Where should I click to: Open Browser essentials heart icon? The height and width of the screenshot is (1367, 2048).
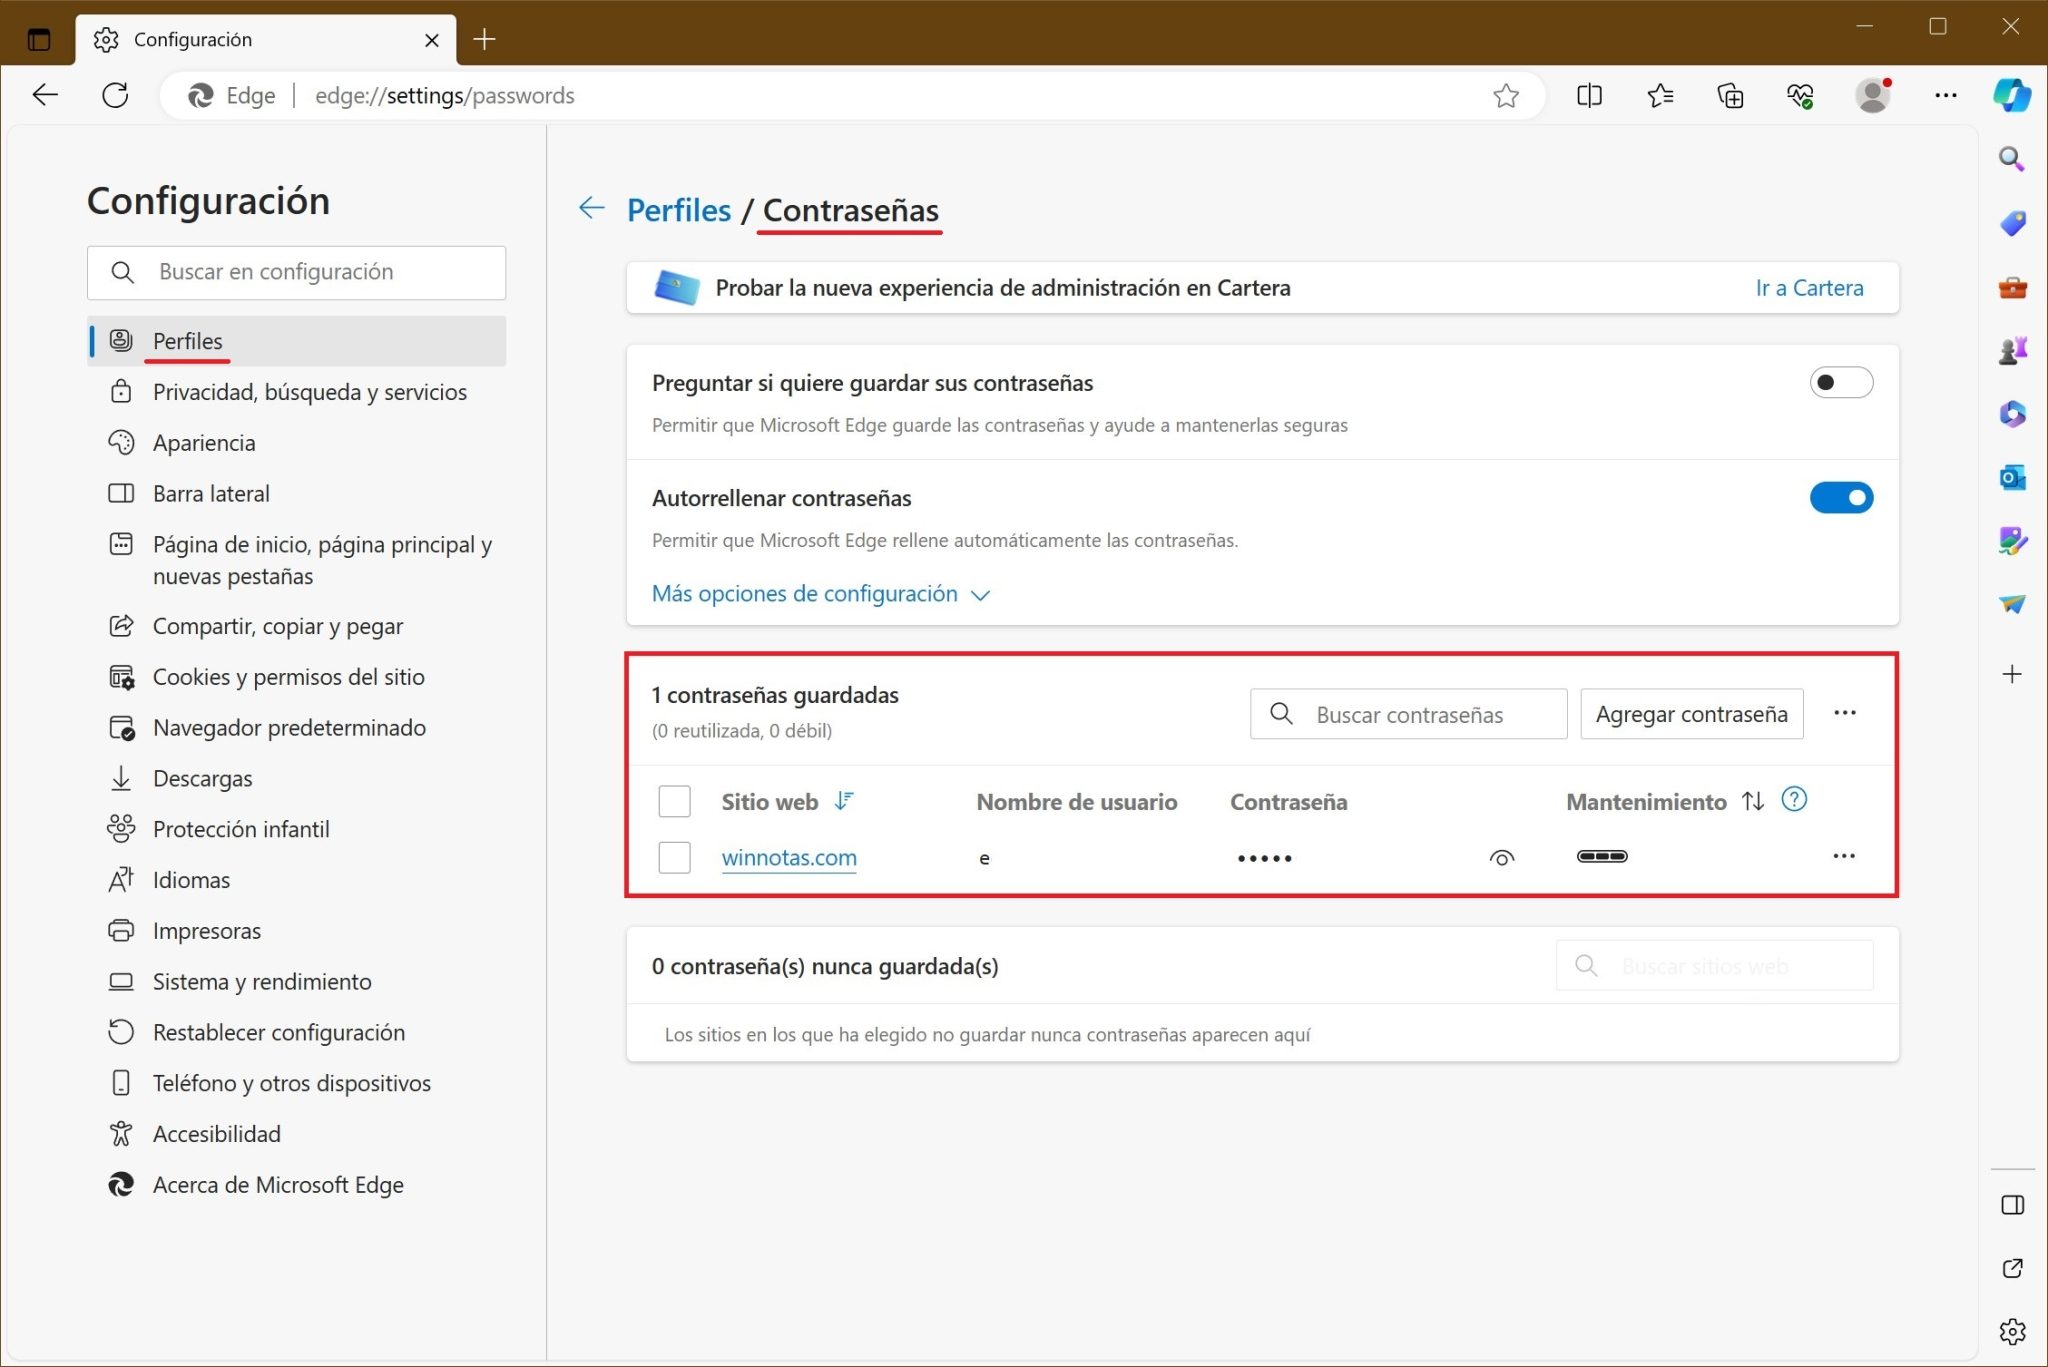pos(1801,95)
